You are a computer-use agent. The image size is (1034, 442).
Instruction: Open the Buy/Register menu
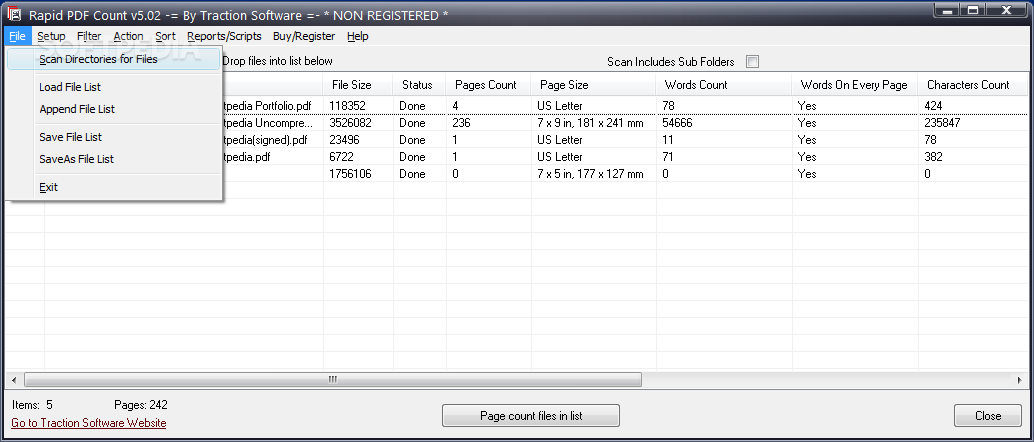click(304, 36)
